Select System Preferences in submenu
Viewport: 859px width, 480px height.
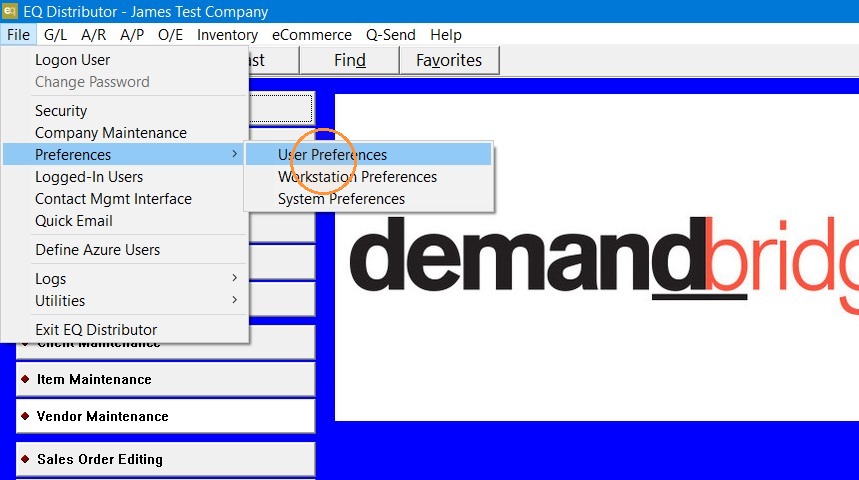[x=369, y=198]
